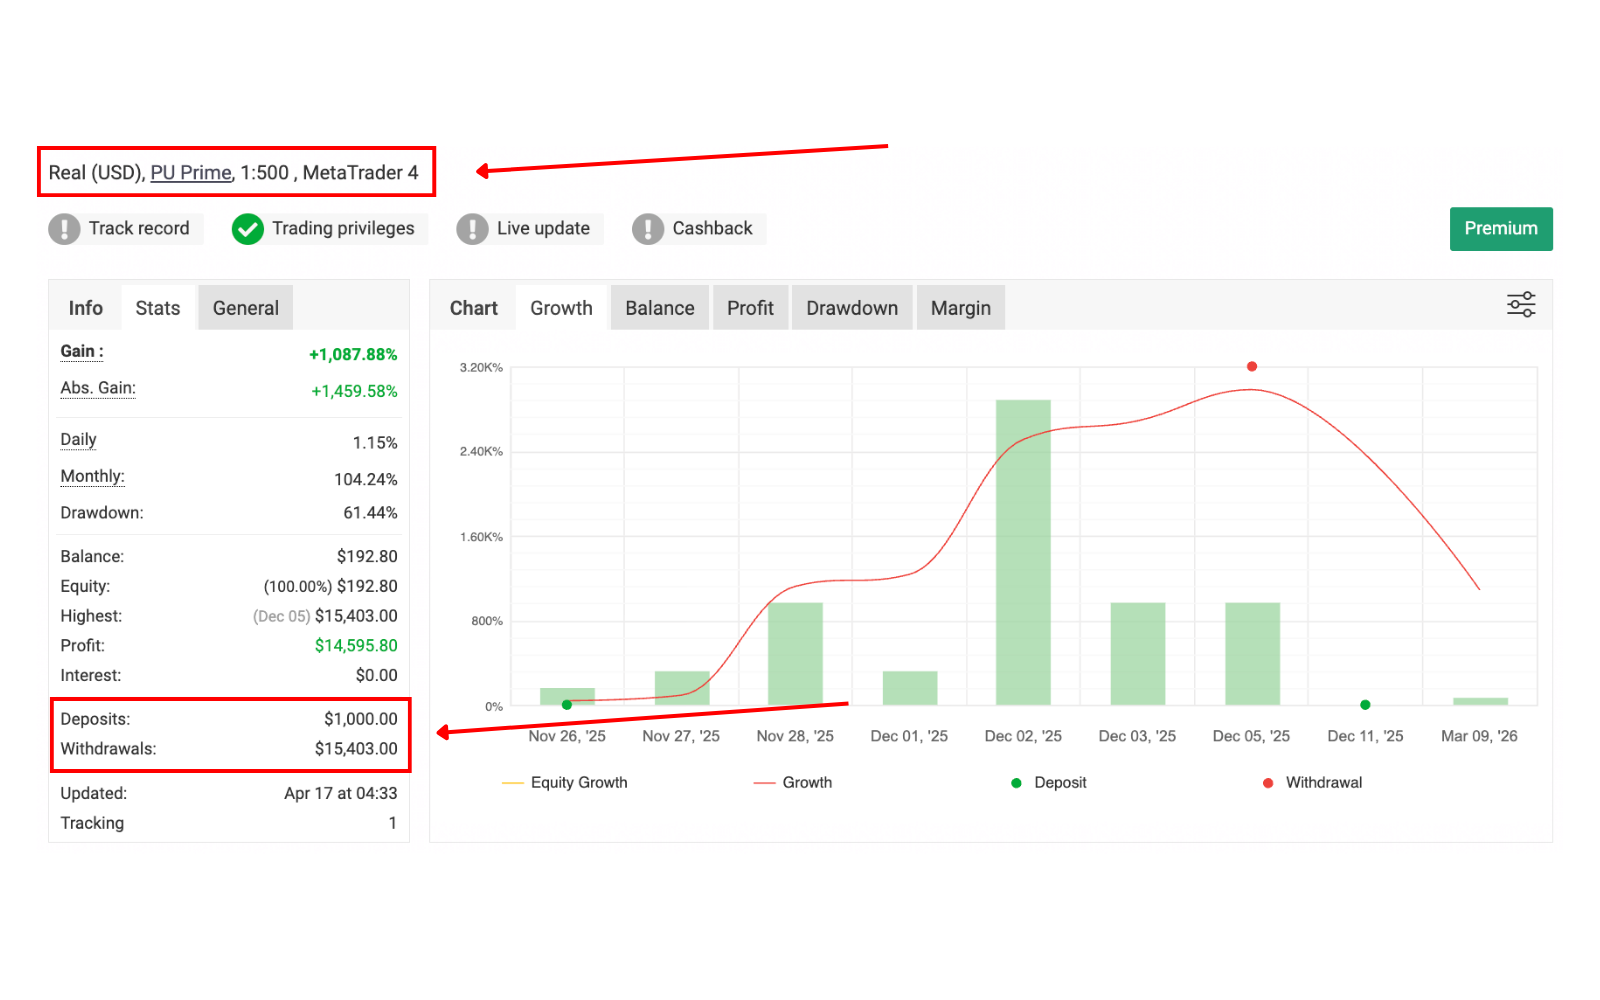Toggle Withdrawal markers in chart legend

[x=1313, y=782]
